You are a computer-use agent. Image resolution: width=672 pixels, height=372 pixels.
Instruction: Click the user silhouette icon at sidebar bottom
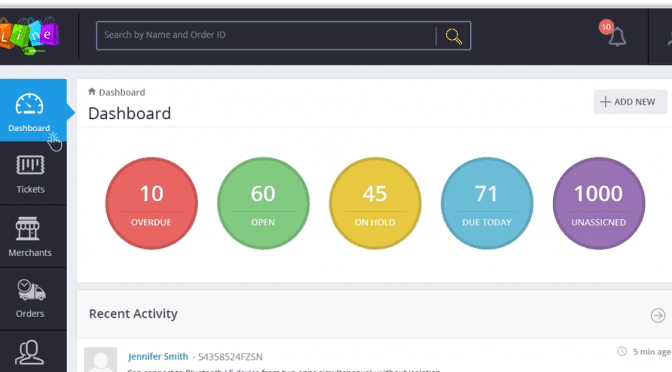[29, 352]
